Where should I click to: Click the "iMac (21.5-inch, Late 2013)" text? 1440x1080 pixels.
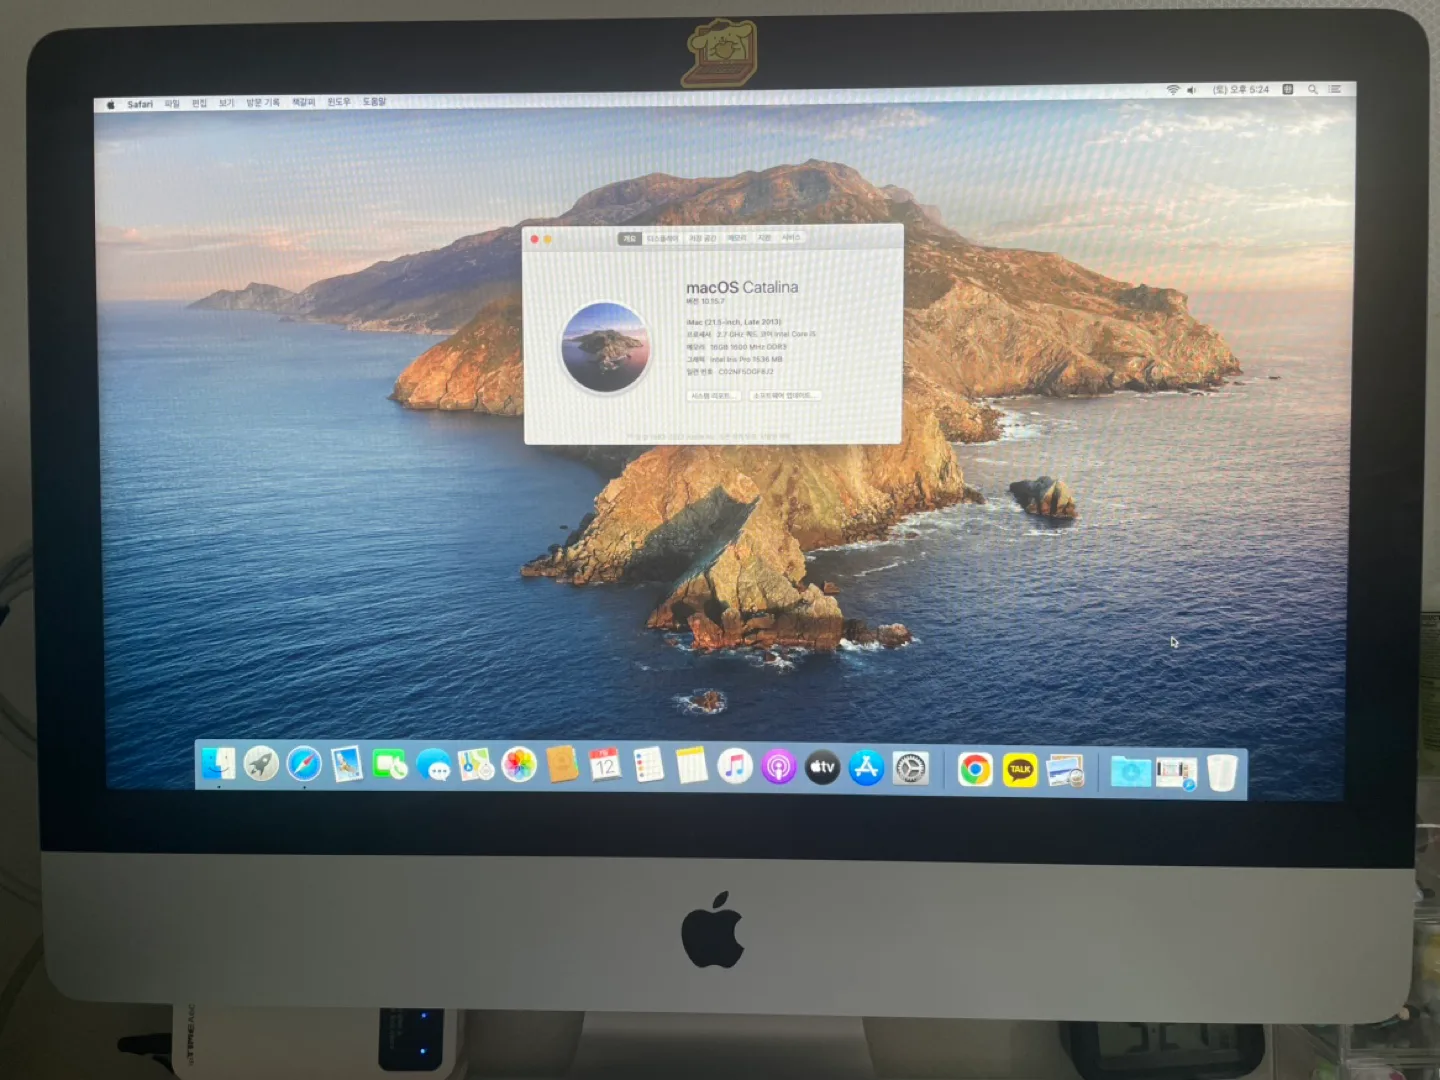point(733,322)
